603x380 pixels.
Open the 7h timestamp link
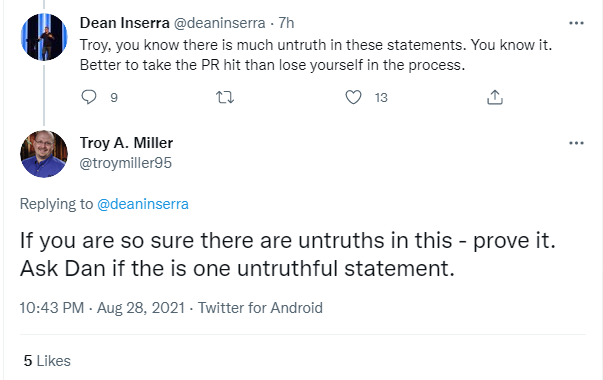click(286, 23)
